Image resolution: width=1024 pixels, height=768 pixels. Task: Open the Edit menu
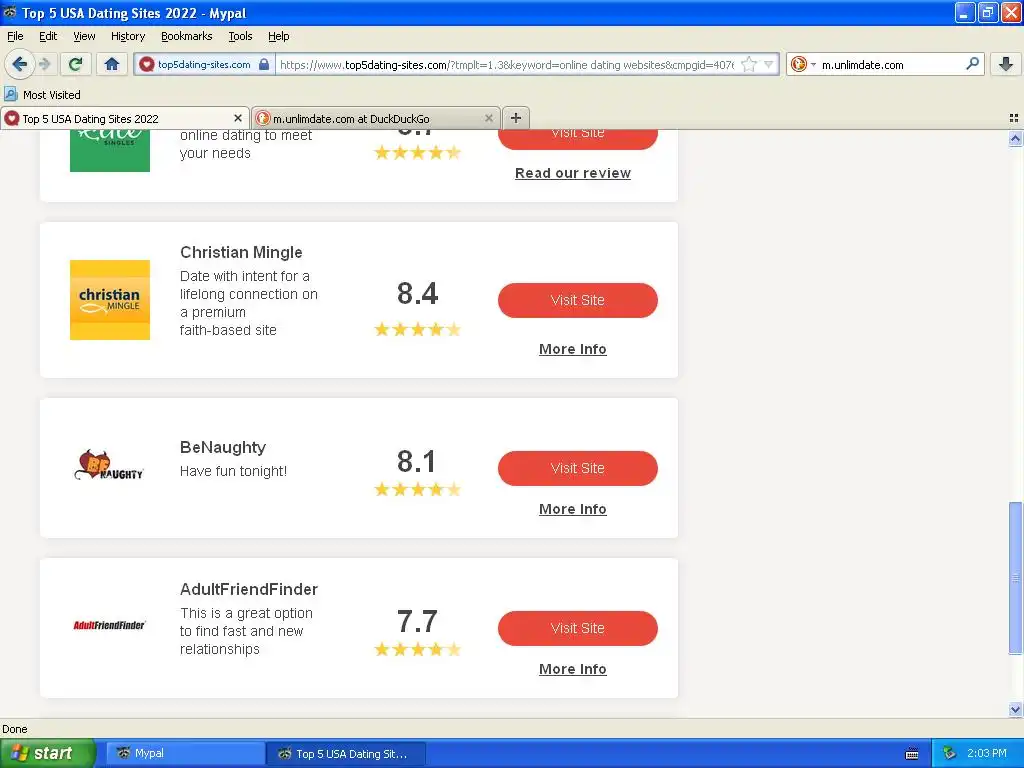click(x=48, y=36)
